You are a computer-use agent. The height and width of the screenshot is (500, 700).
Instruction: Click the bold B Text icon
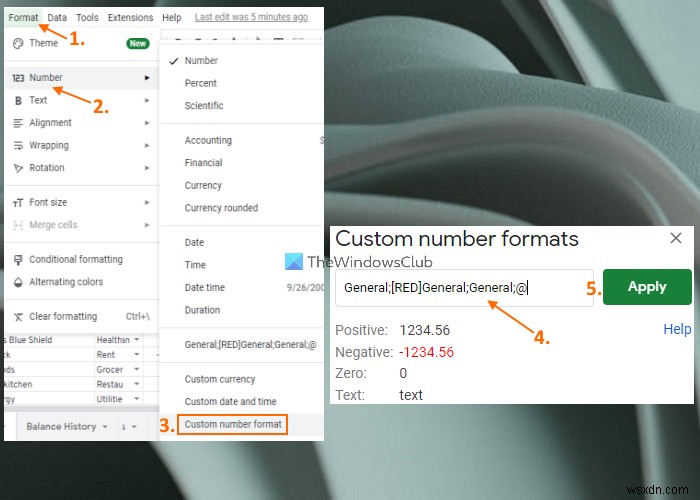pyautogui.click(x=18, y=100)
